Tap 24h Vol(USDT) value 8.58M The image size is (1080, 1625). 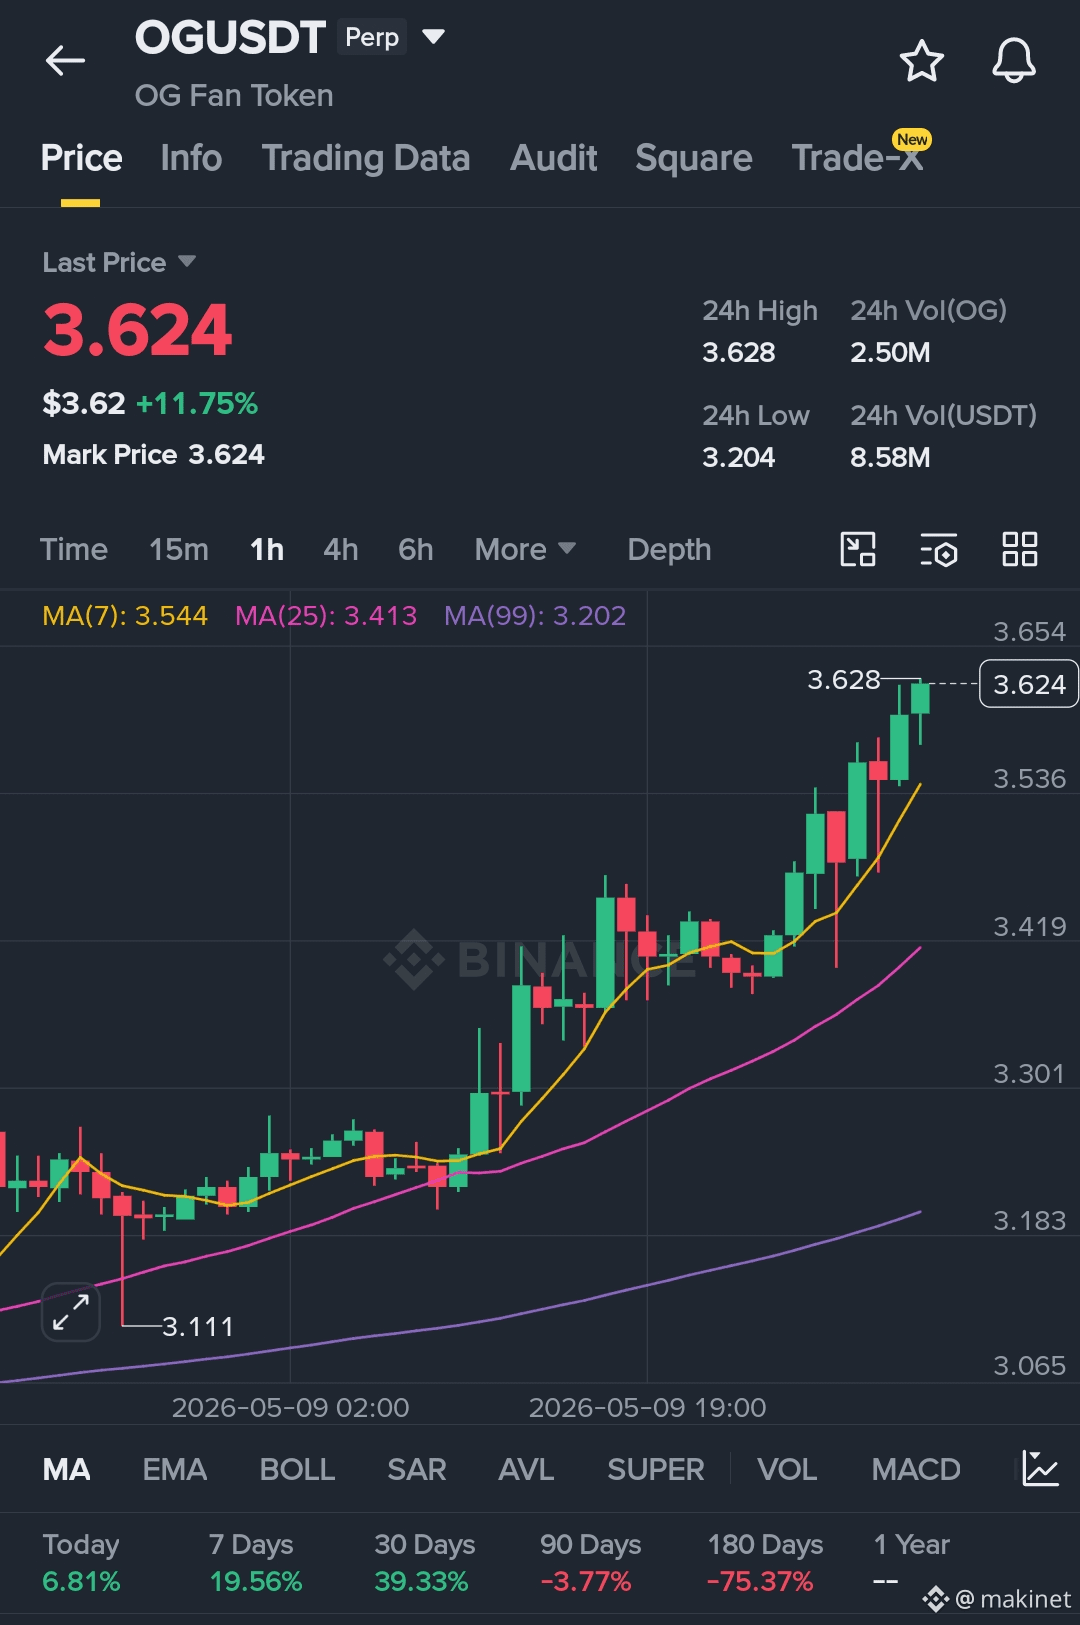click(x=890, y=457)
